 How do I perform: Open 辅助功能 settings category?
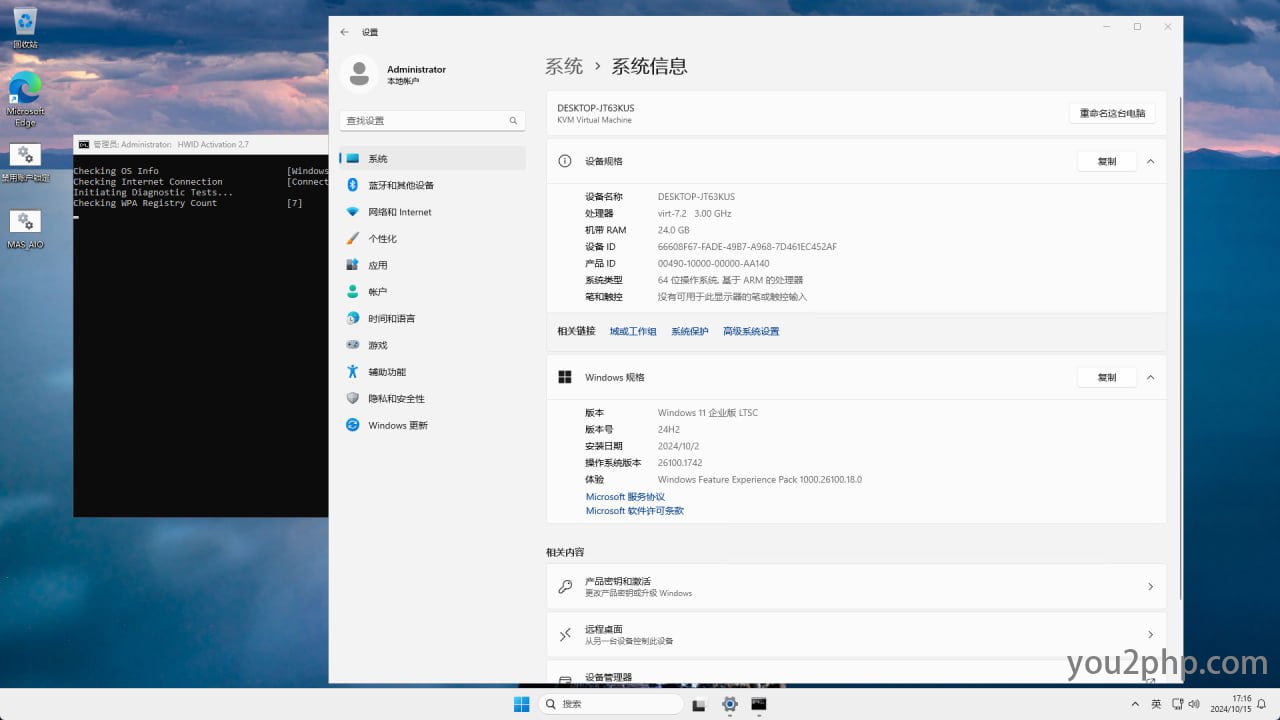point(432,372)
